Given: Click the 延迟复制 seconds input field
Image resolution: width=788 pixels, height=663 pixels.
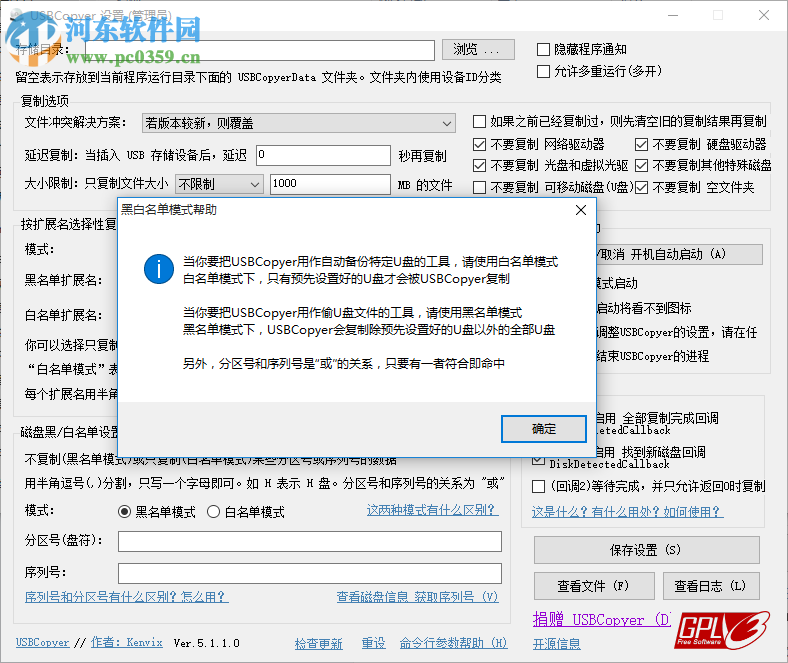Looking at the screenshot, I should pyautogui.click(x=323, y=155).
